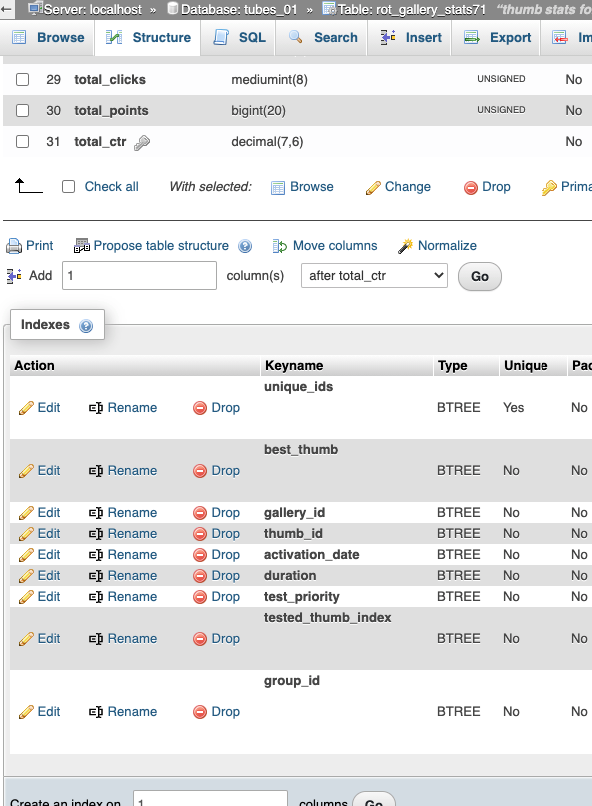Viewport: 592px width, 806px height.
Task: Click the Propose table structure icon
Action: (82, 246)
